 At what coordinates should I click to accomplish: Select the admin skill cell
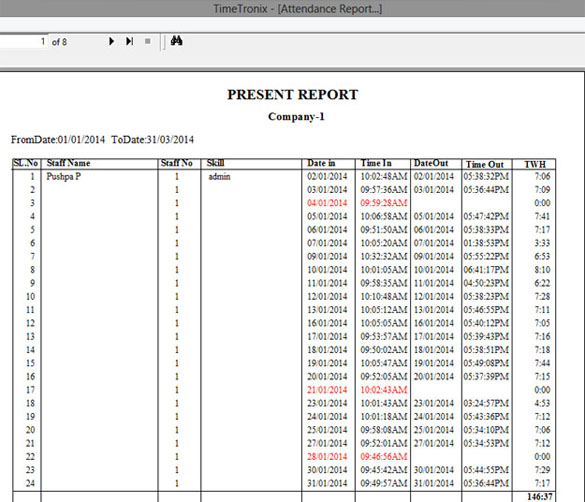click(x=219, y=176)
